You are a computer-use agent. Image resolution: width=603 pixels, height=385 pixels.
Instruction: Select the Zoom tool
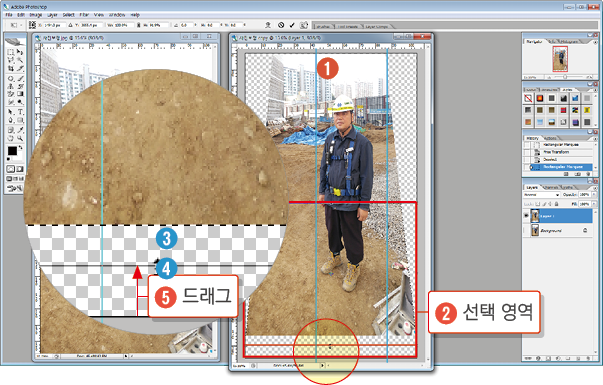pos(20,138)
